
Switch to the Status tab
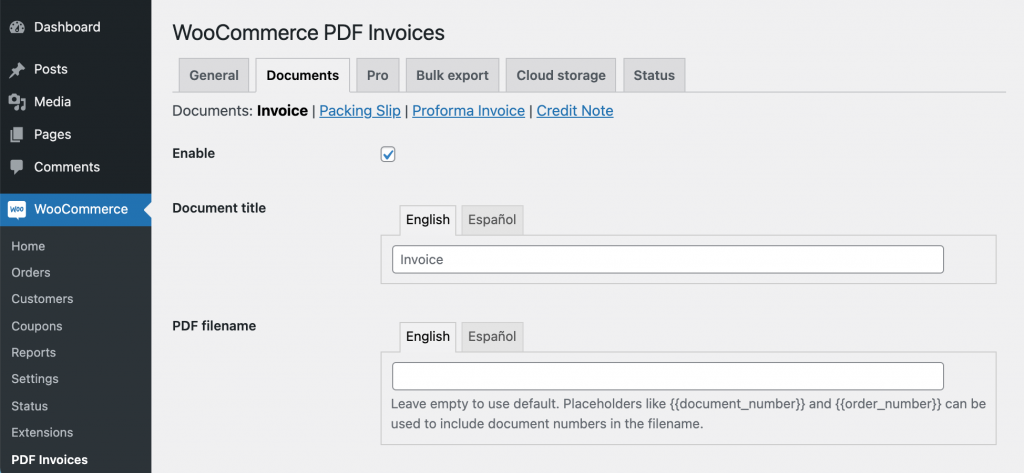pos(654,75)
